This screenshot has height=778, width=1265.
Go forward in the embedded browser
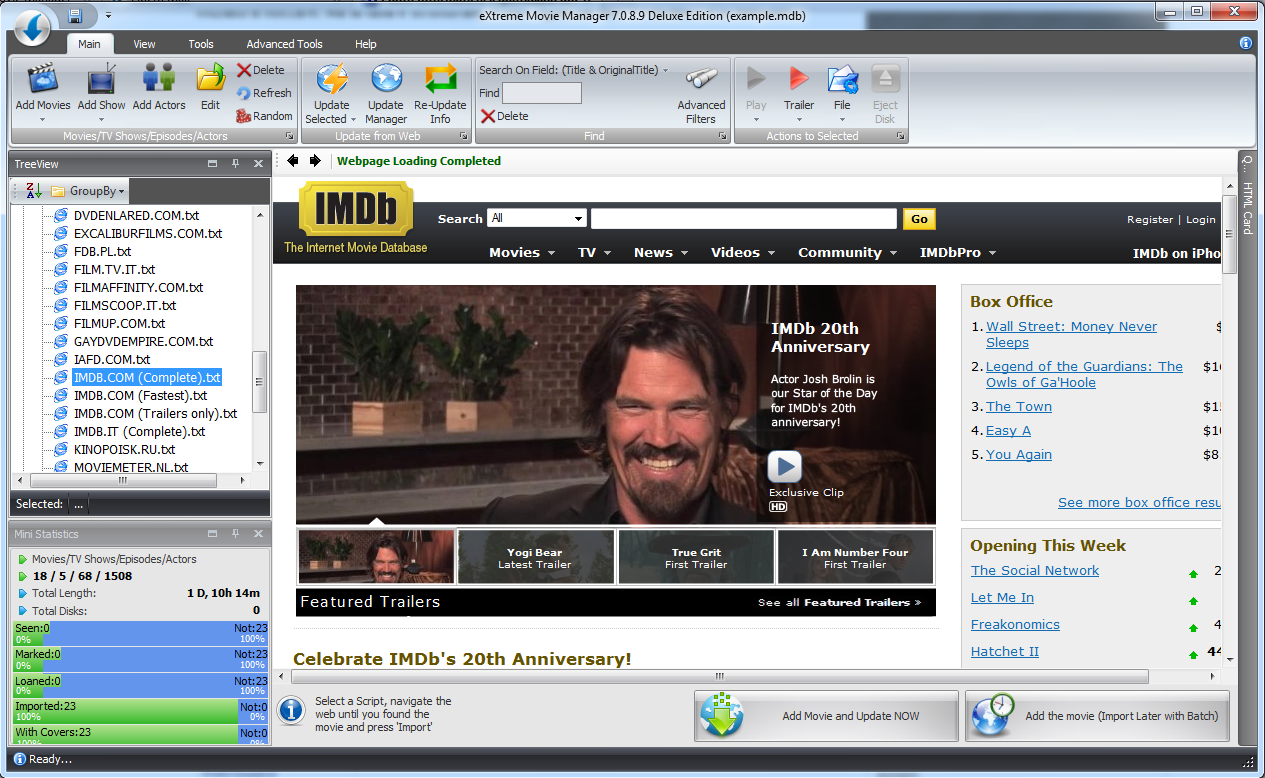click(x=315, y=161)
